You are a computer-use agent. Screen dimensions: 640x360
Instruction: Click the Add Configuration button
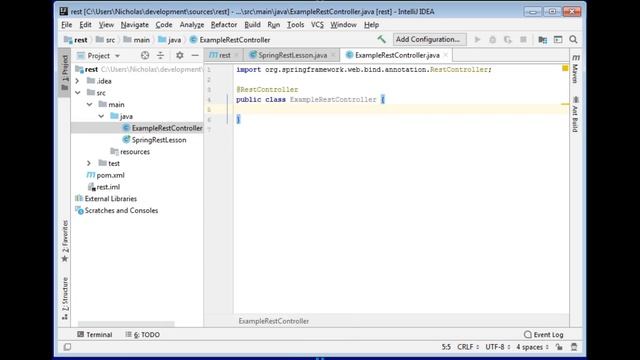click(x=429, y=40)
